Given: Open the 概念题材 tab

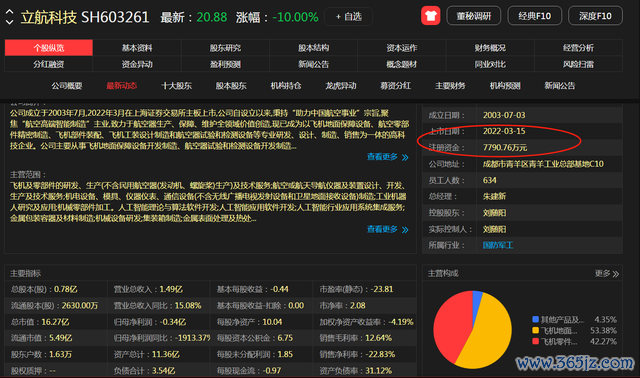Looking at the screenshot, I should 402,64.
